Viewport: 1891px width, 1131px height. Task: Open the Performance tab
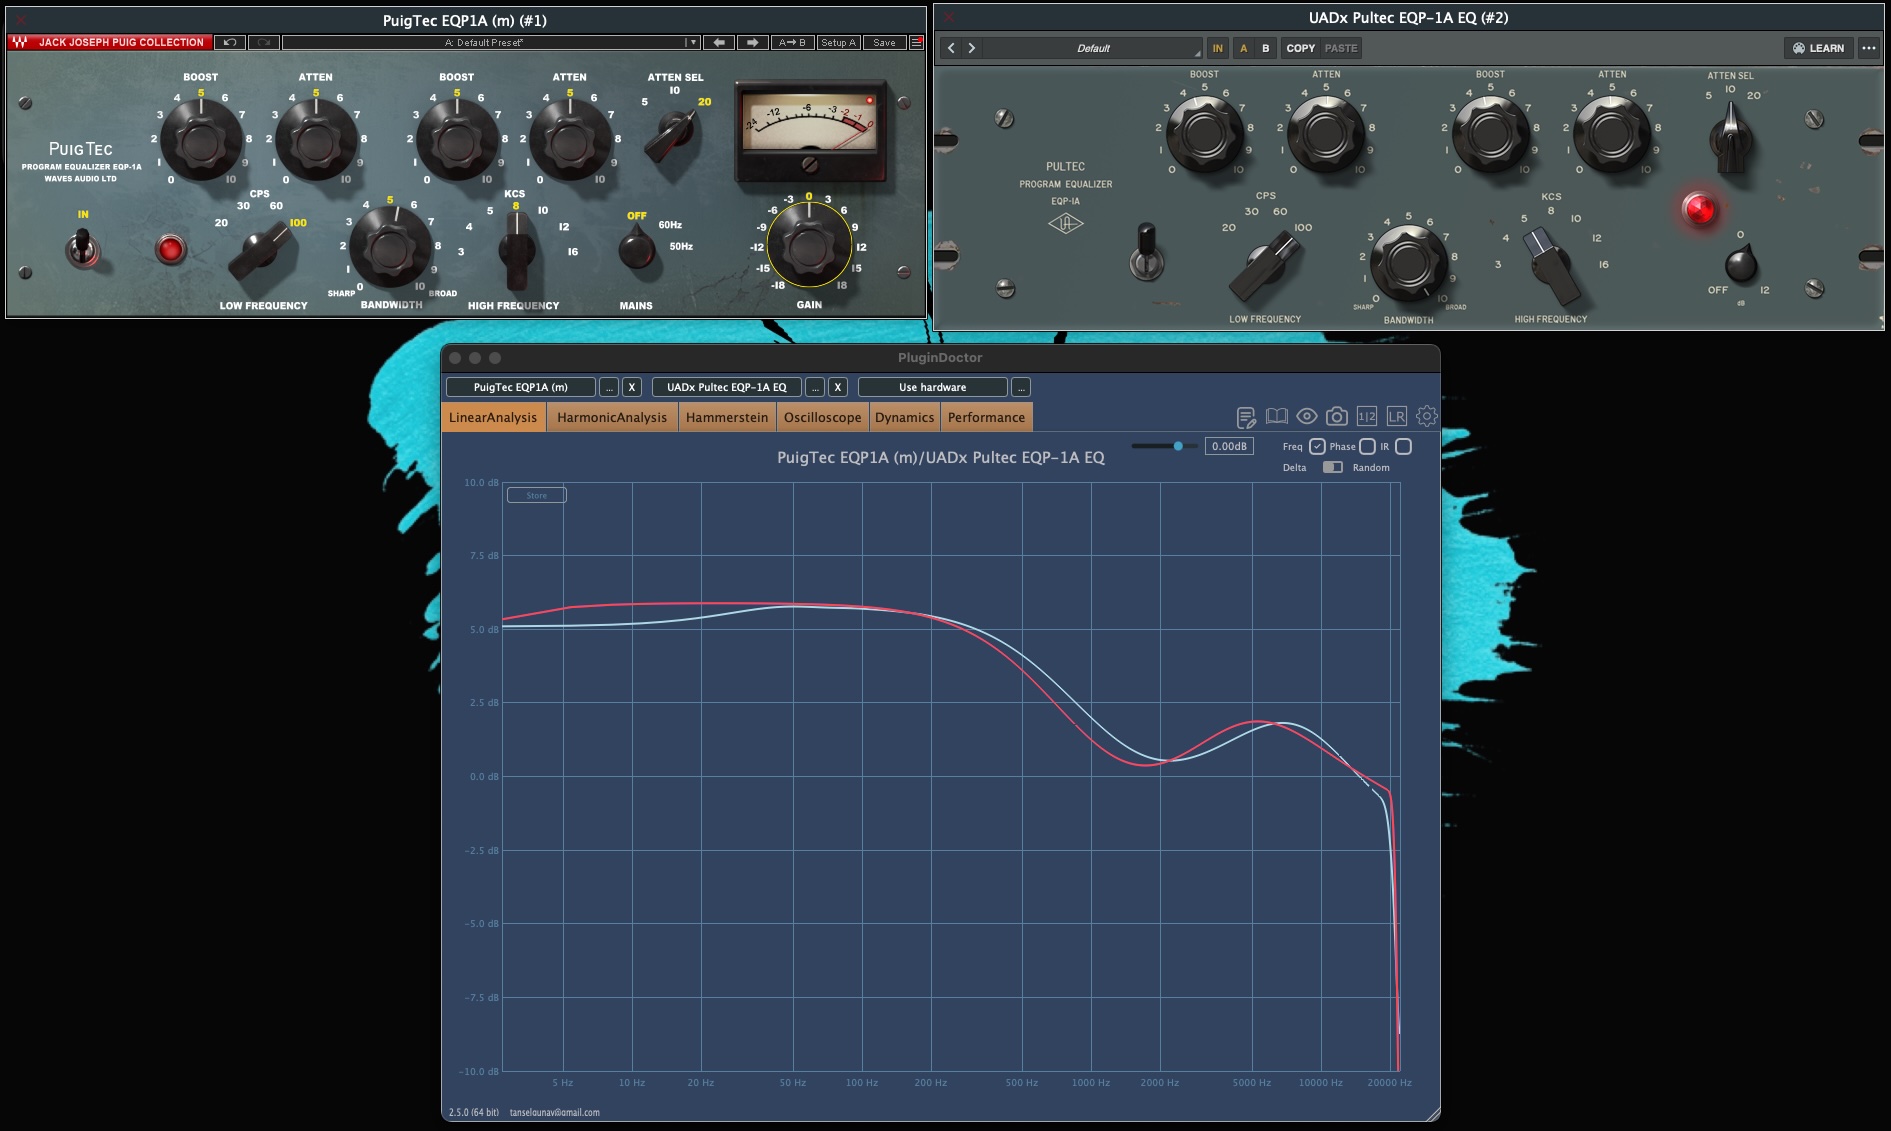click(986, 417)
